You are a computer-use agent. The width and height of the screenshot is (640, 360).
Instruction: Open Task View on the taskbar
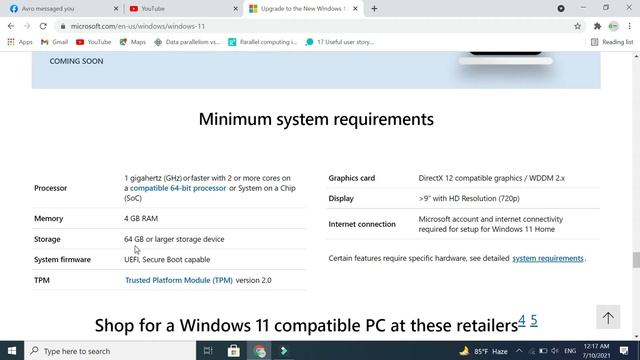coord(208,351)
